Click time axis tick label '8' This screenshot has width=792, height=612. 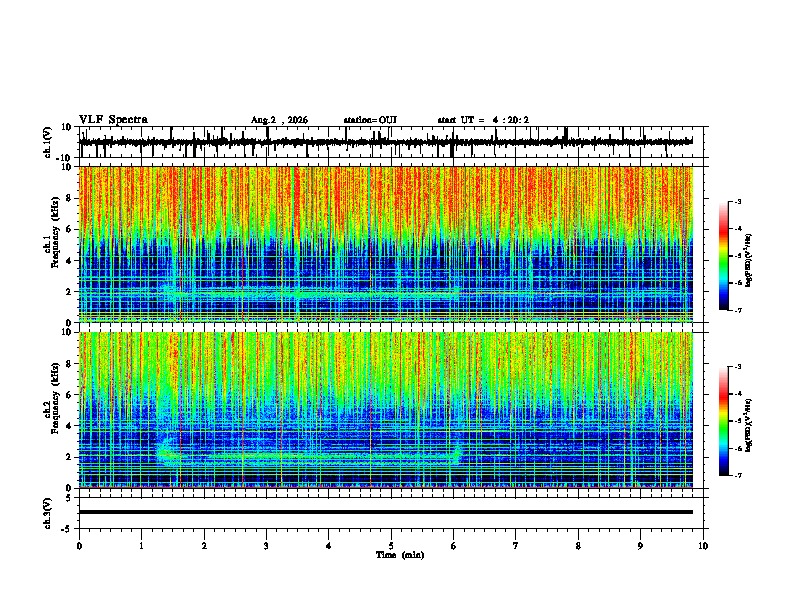coord(578,546)
